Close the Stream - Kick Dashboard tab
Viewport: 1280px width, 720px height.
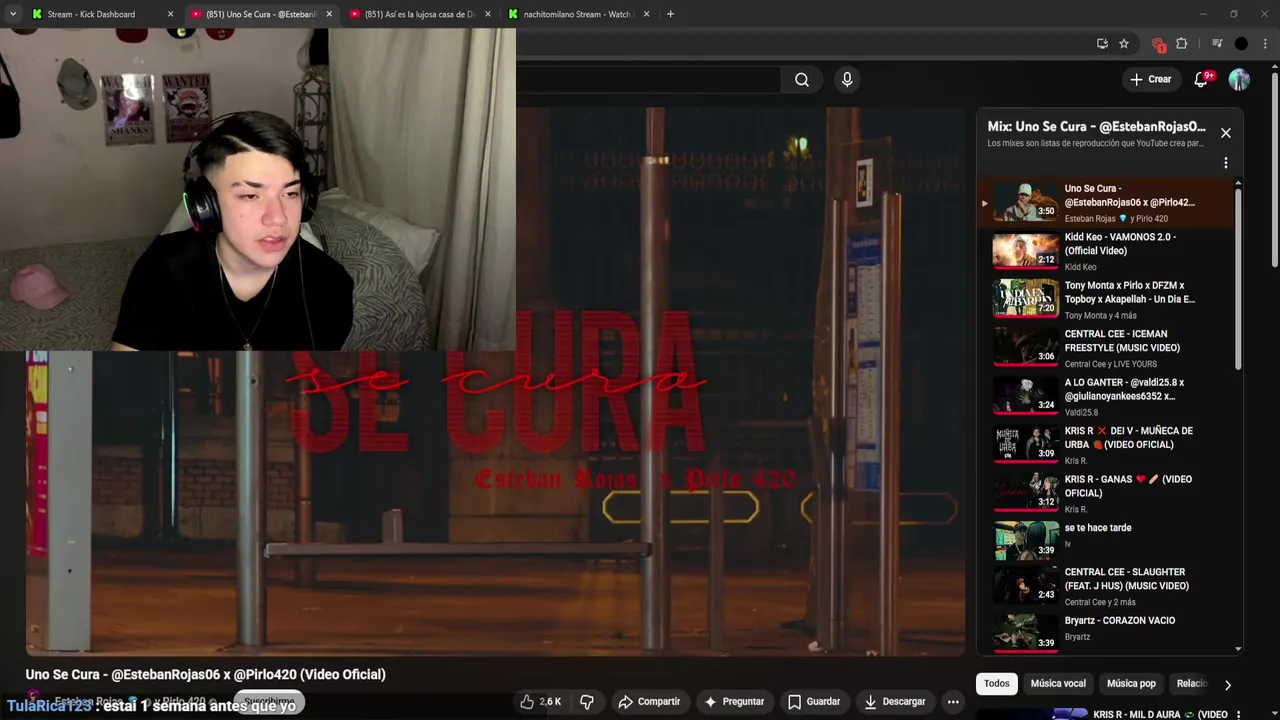(x=170, y=14)
